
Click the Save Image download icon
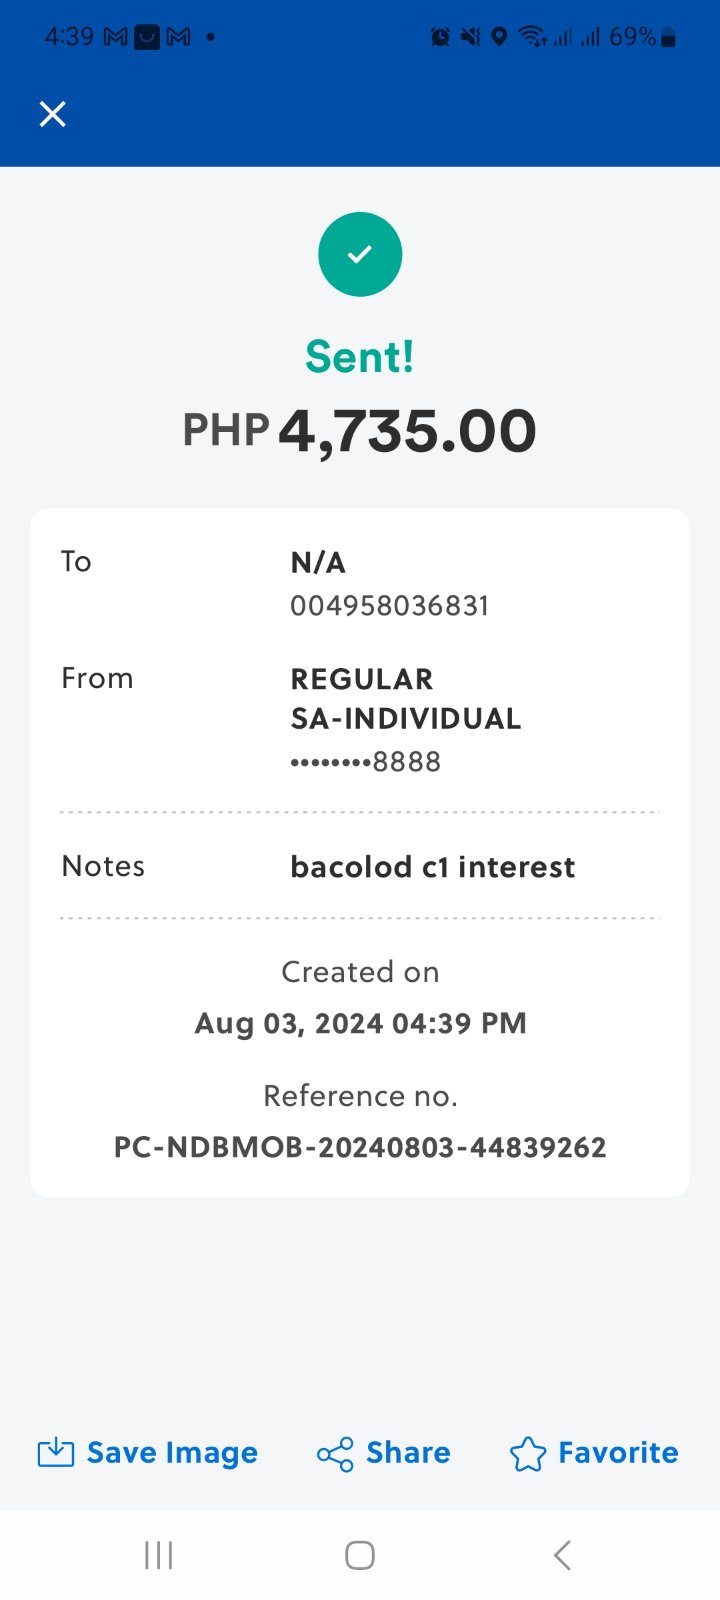56,1453
